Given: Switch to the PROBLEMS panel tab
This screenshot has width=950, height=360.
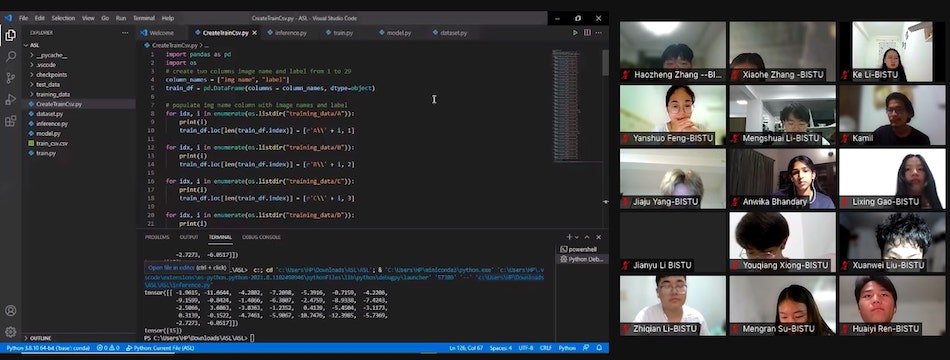Looking at the screenshot, I should click(157, 237).
